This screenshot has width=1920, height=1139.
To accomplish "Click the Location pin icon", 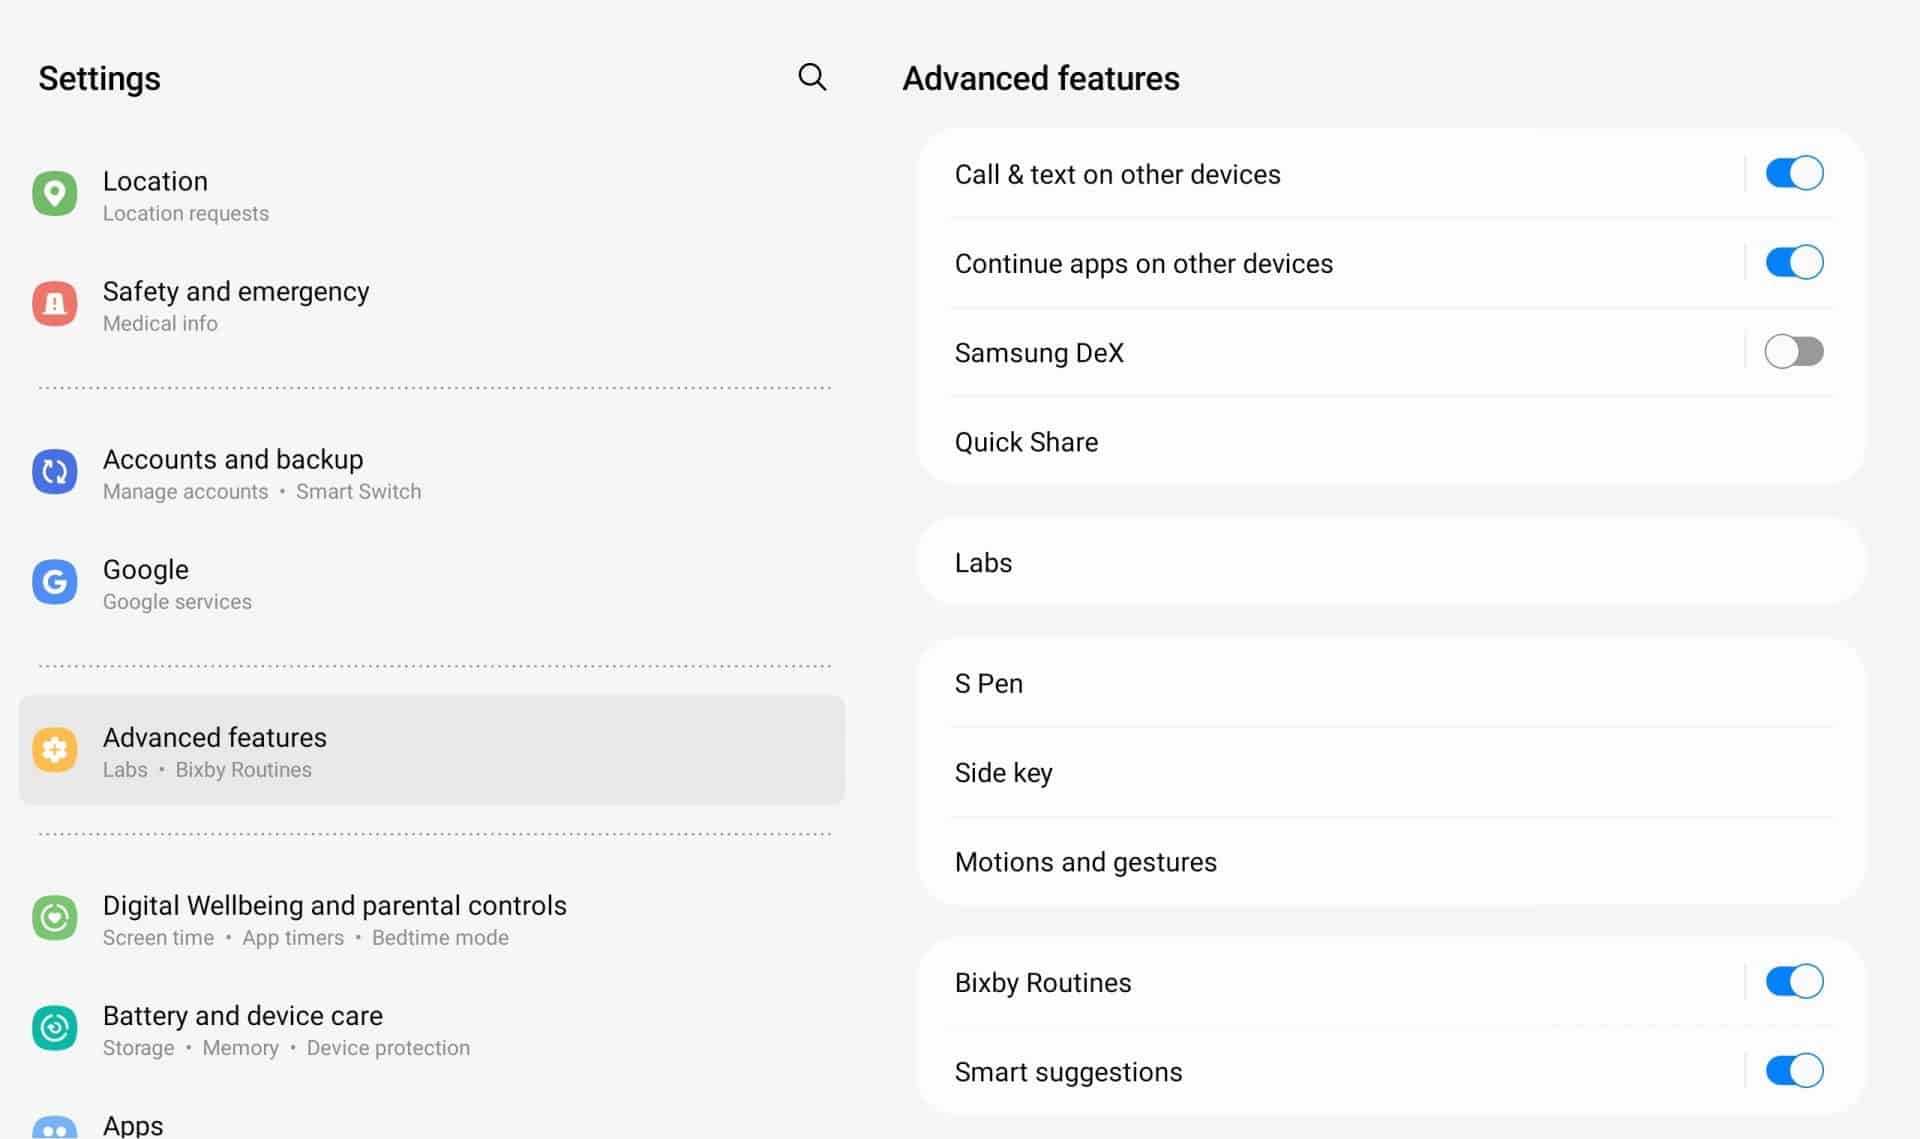I will point(55,193).
